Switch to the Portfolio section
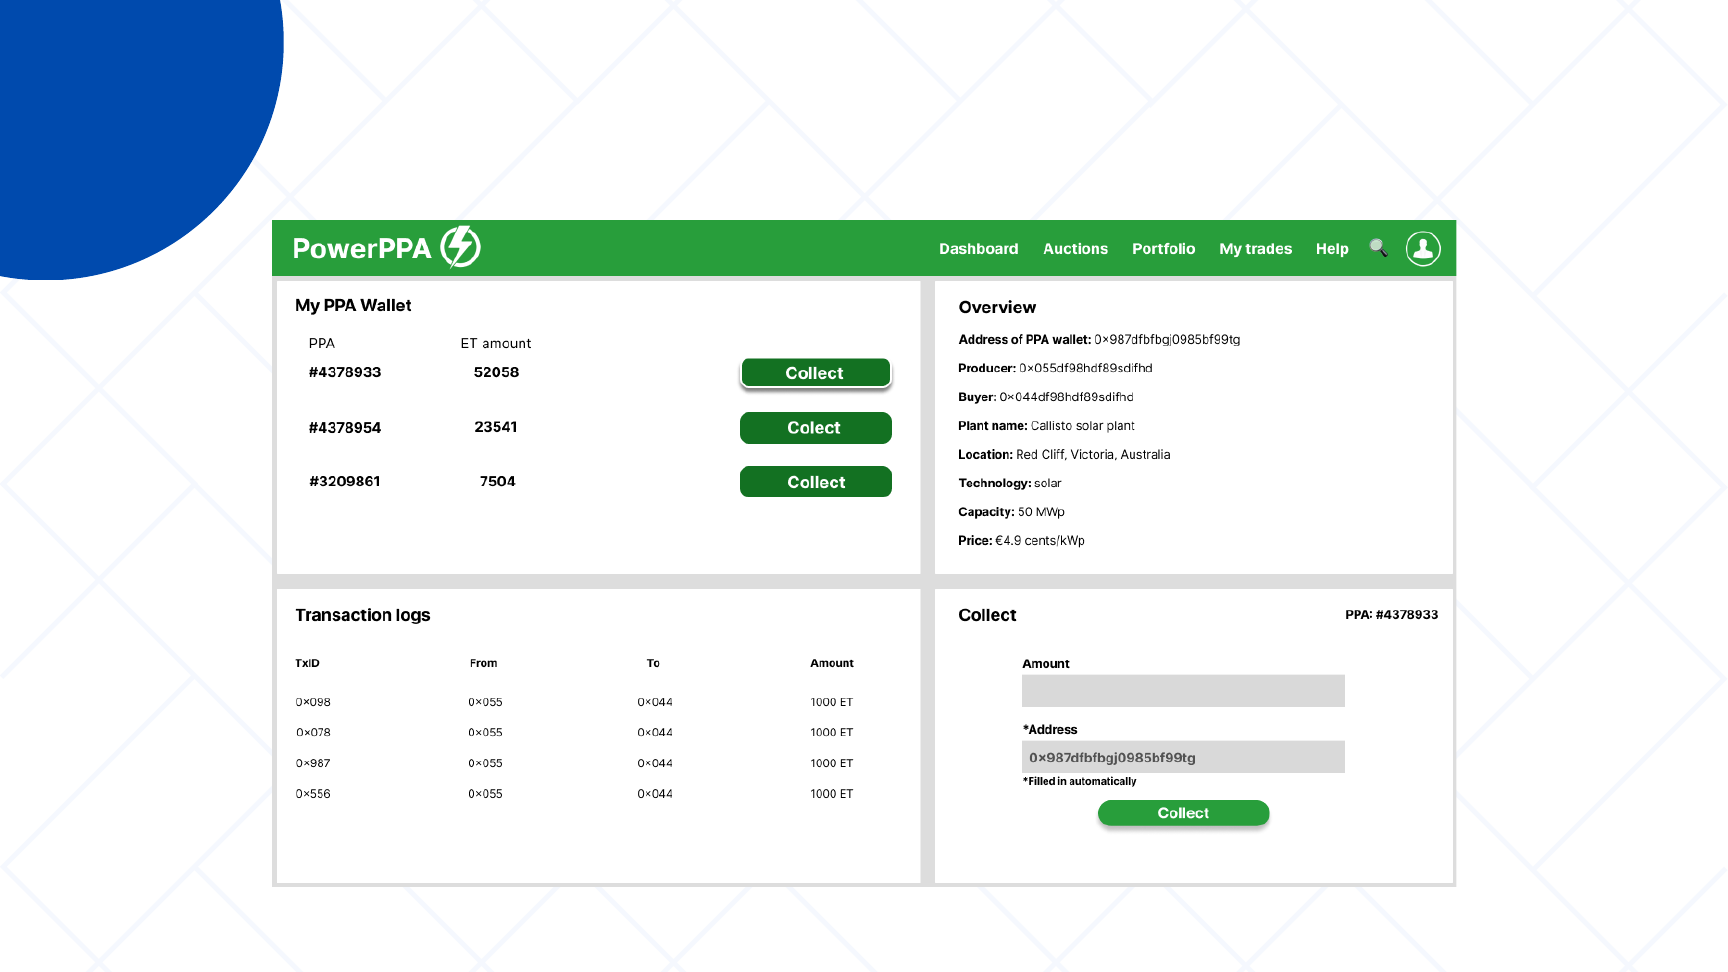The image size is (1728, 972). coord(1163,249)
